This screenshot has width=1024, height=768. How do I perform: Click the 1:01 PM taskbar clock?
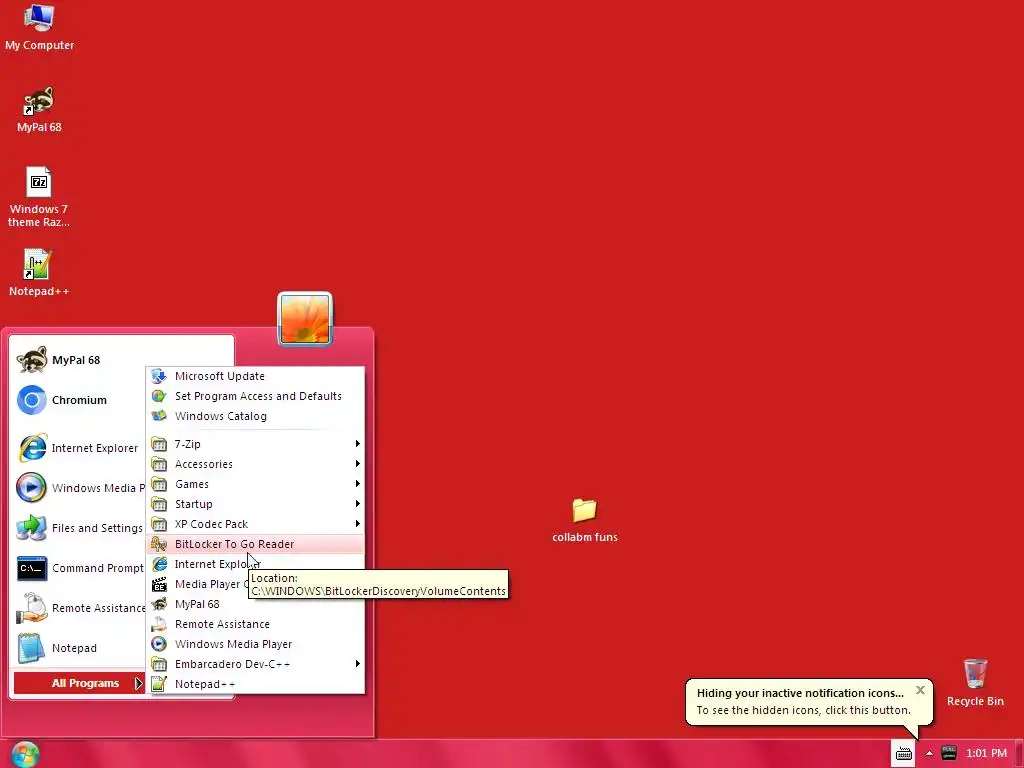(x=986, y=753)
